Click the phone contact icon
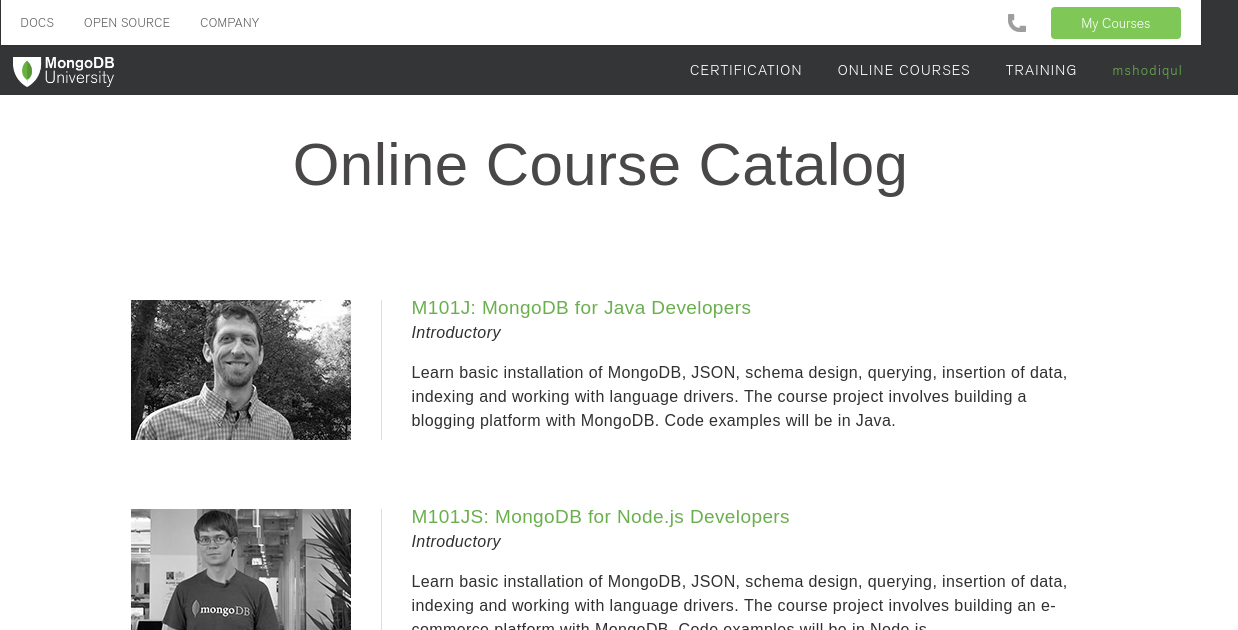This screenshot has height=630, width=1238. tap(1017, 23)
